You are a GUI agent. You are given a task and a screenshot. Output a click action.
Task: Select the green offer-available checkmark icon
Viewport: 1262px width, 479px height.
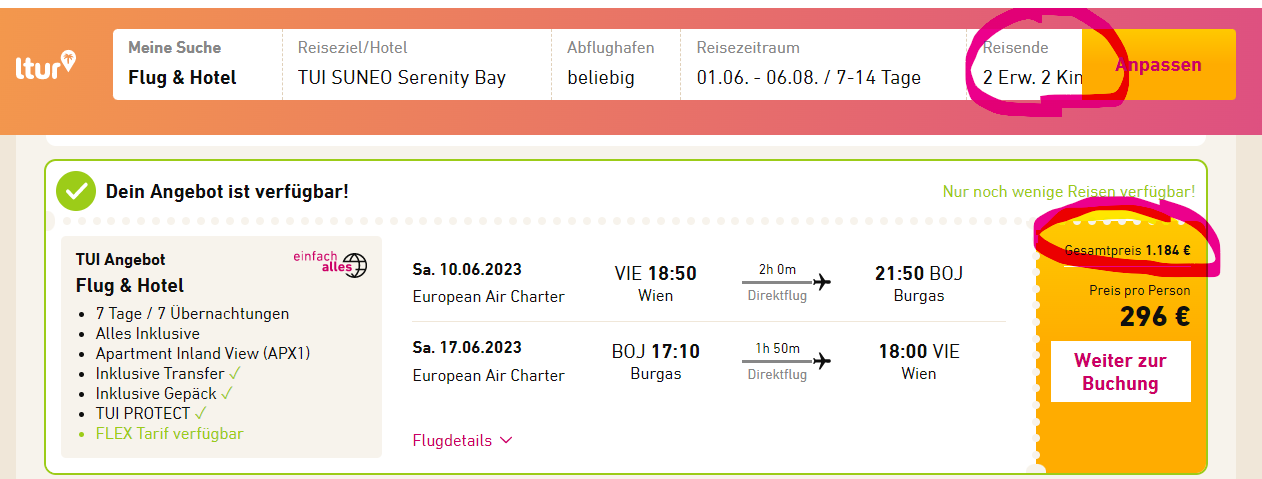coord(75,191)
